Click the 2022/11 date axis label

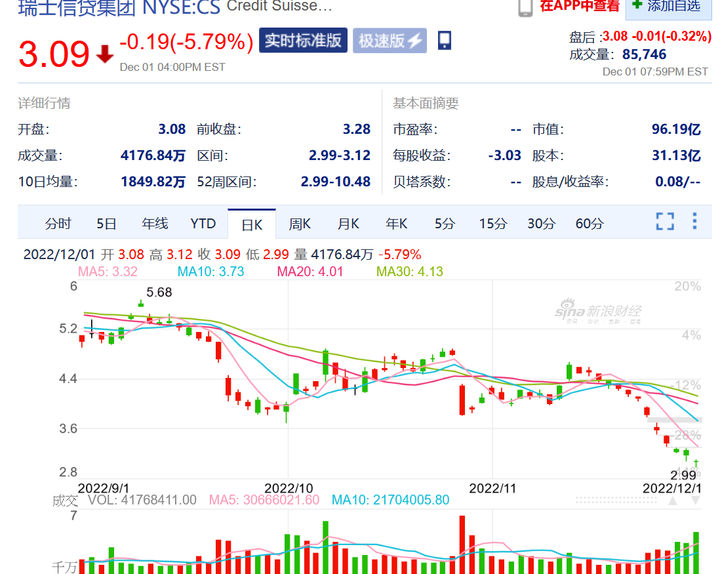pyautogui.click(x=492, y=488)
